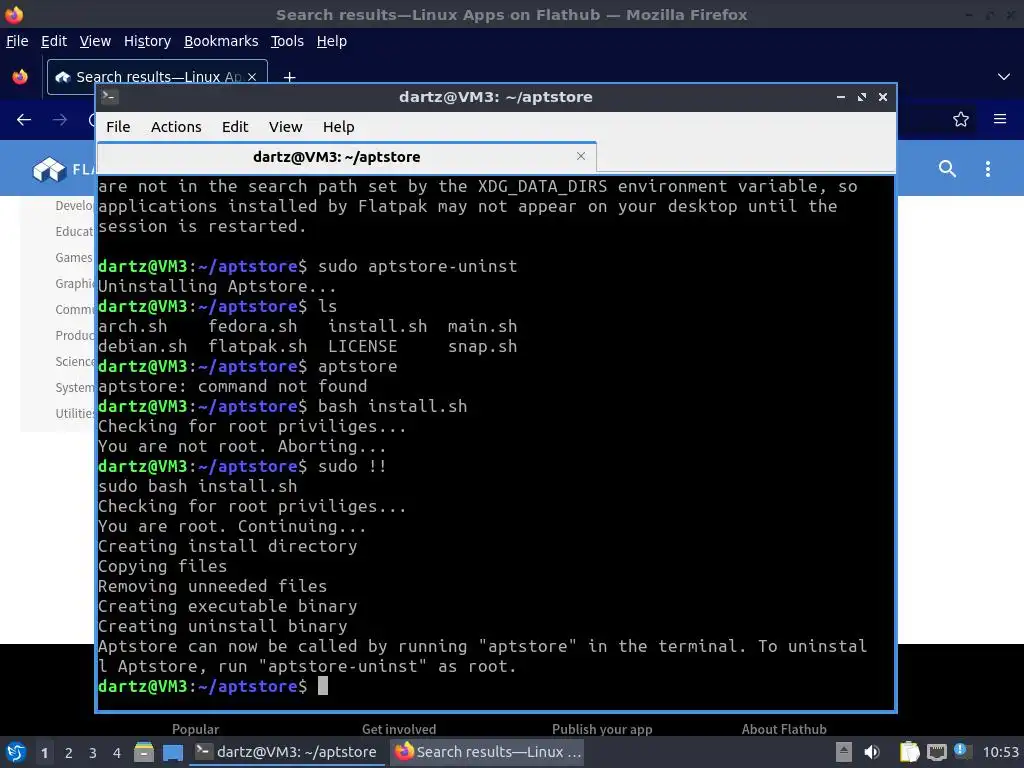
Task: Click the 10:53 clock
Action: coord(1000,752)
